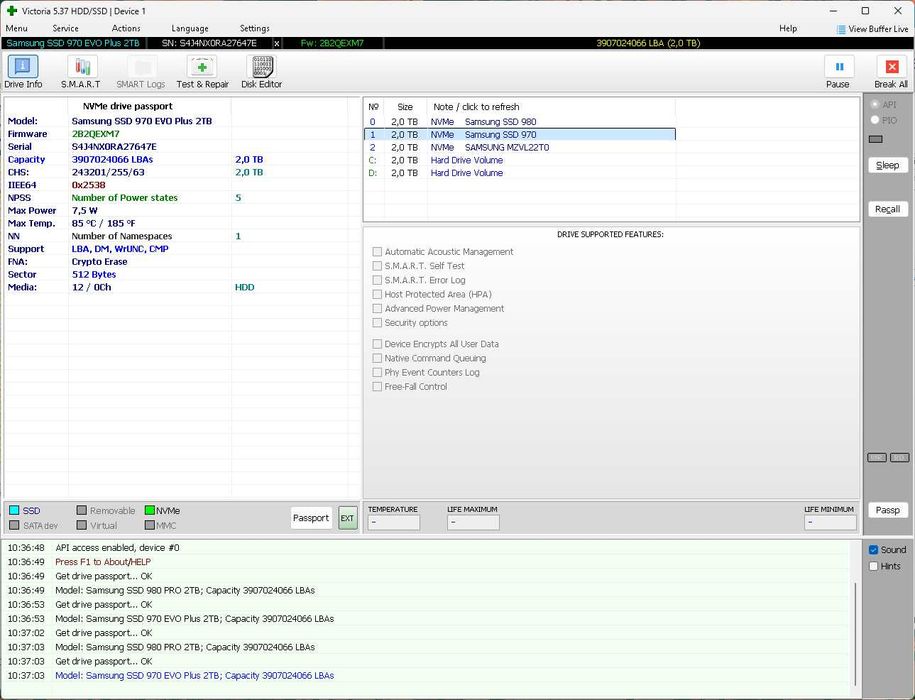This screenshot has height=700, width=915.
Task: Open the Menu menu
Action: 17,28
